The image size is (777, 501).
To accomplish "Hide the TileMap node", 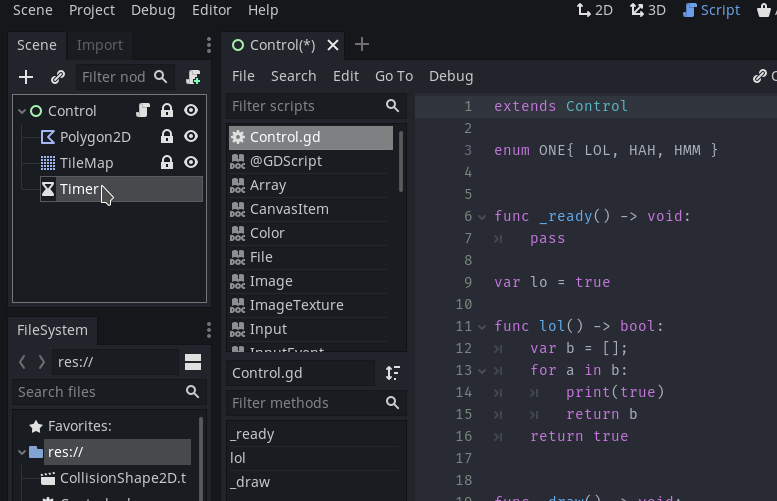I will 191,163.
